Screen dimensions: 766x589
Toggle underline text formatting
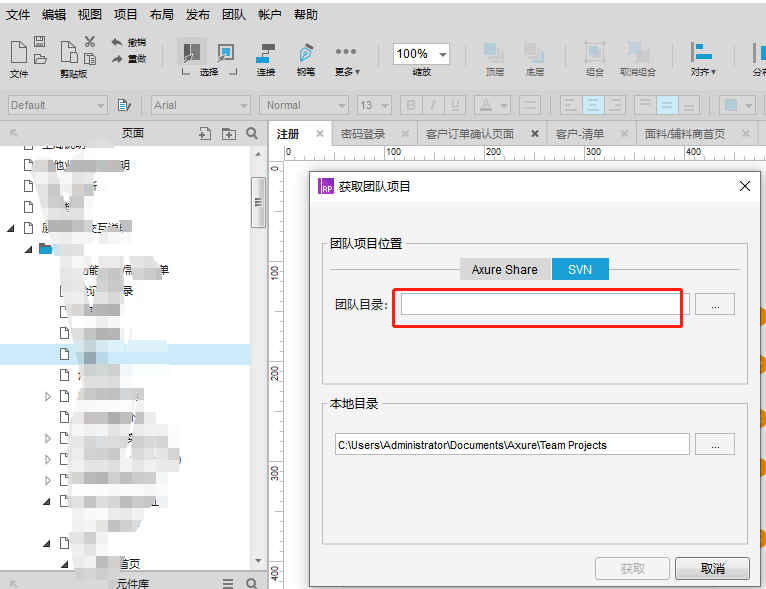pyautogui.click(x=457, y=105)
